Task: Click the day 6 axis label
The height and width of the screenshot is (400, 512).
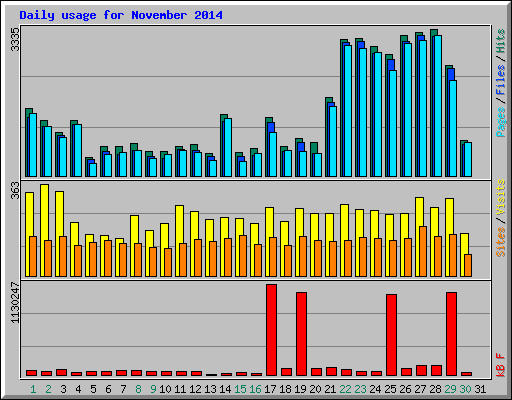Action: pyautogui.click(x=108, y=389)
